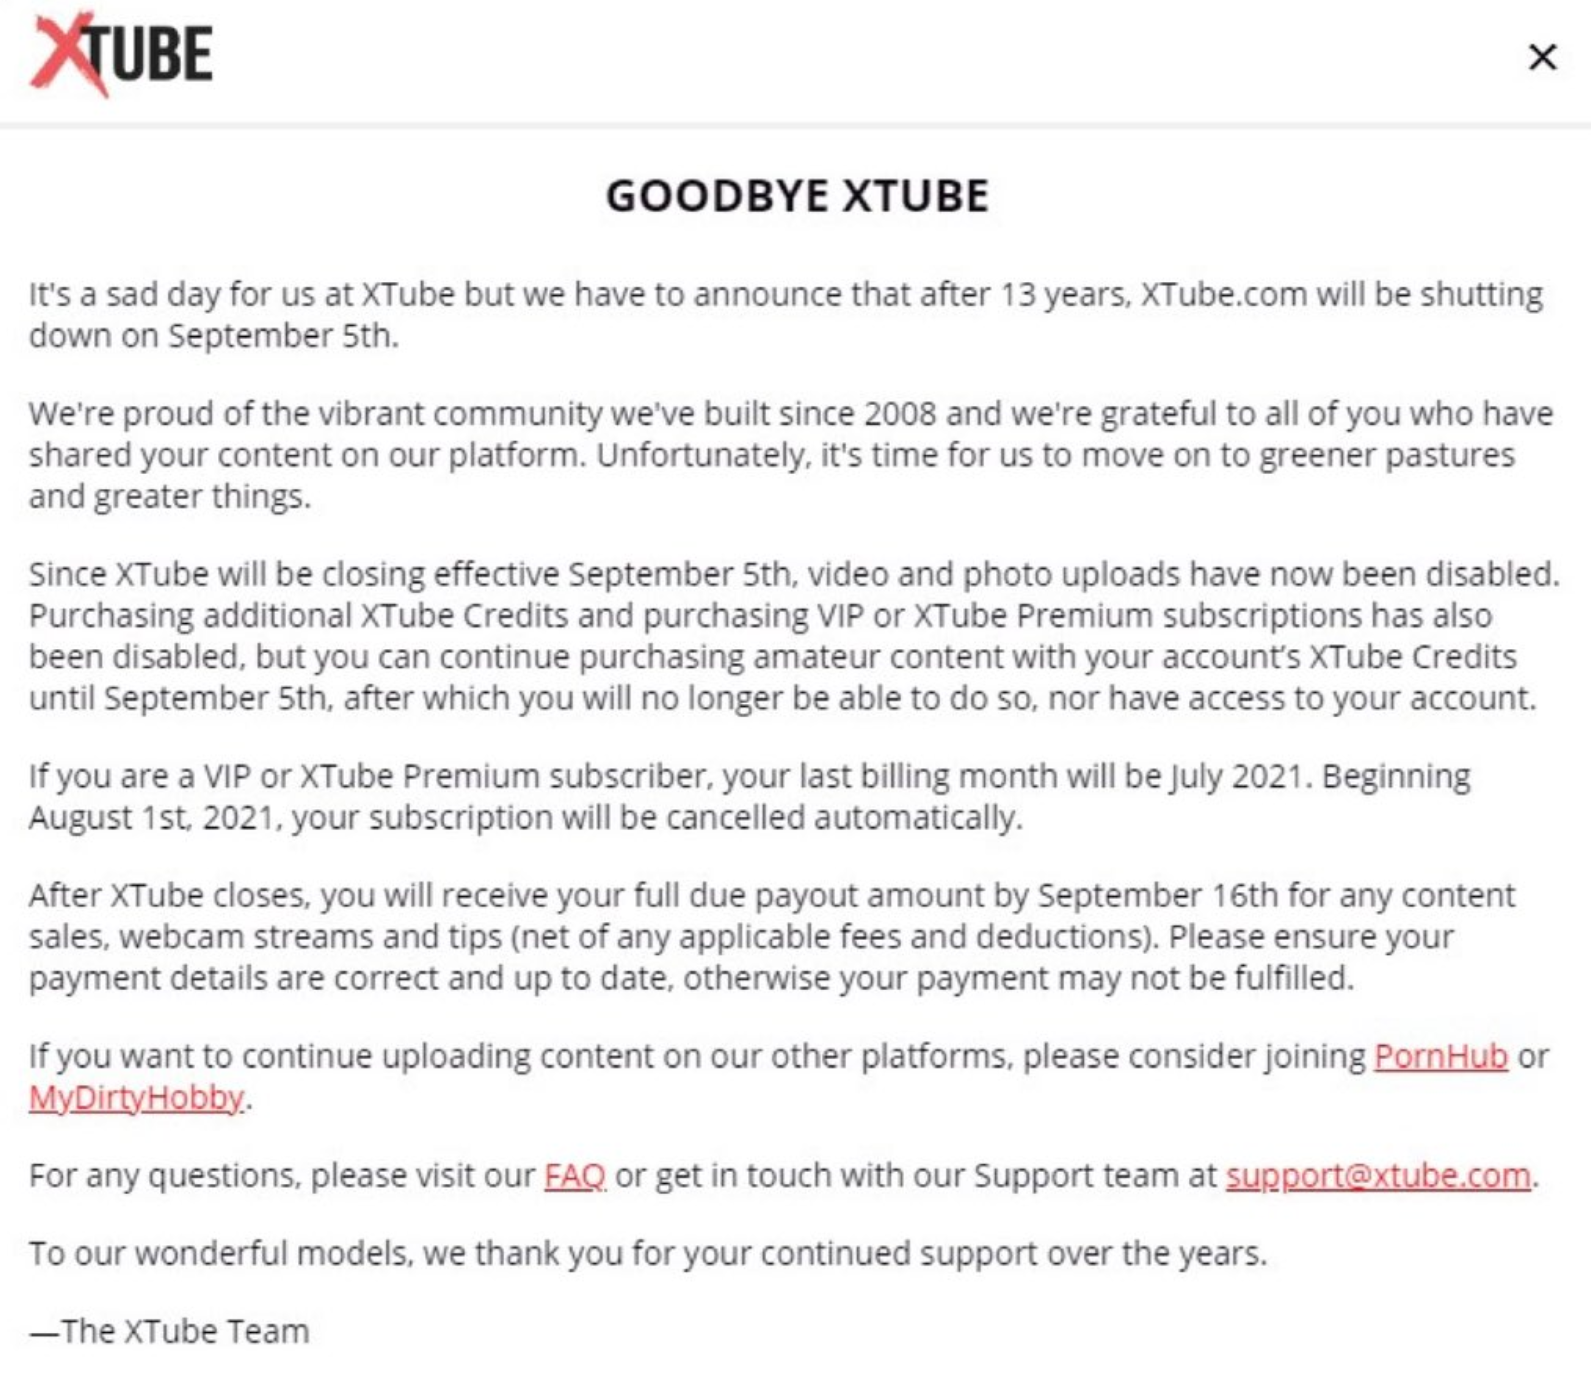The image size is (1591, 1389).
Task: Click the paragraph about the vibrant community since 2008
Action: click(x=790, y=455)
